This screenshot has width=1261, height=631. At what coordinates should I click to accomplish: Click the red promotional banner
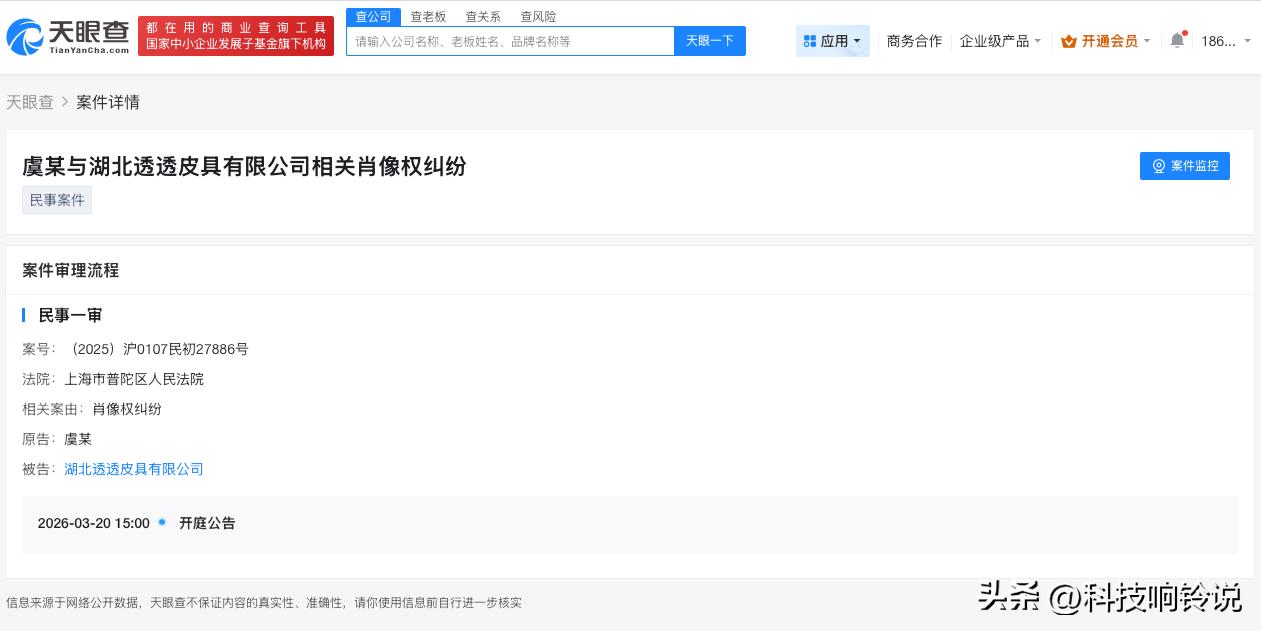[x=236, y=36]
